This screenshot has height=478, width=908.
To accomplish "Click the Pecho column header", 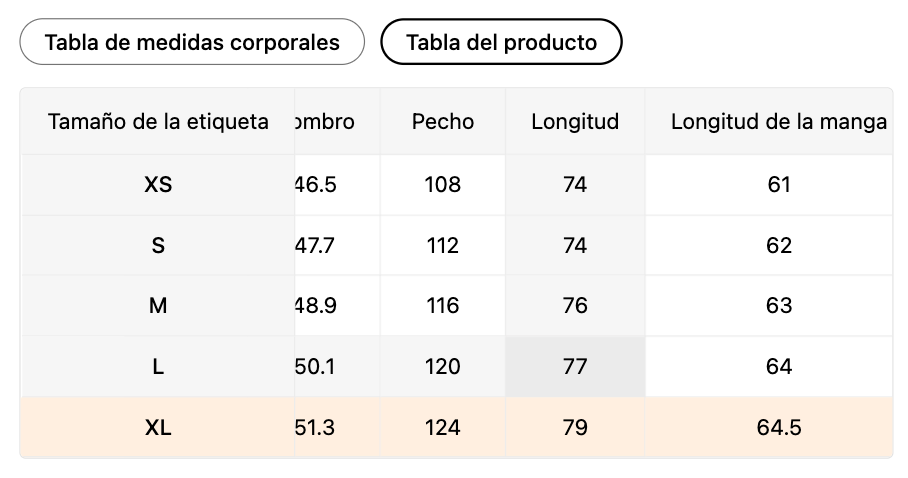I will (443, 122).
